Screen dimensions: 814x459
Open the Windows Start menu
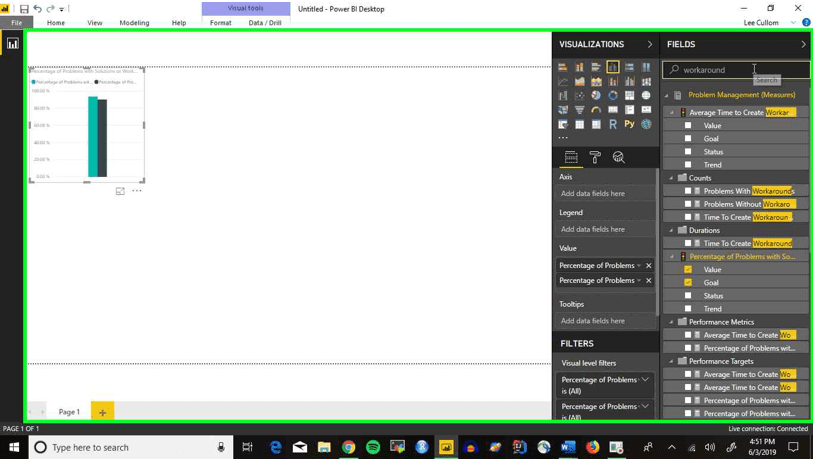coord(14,447)
